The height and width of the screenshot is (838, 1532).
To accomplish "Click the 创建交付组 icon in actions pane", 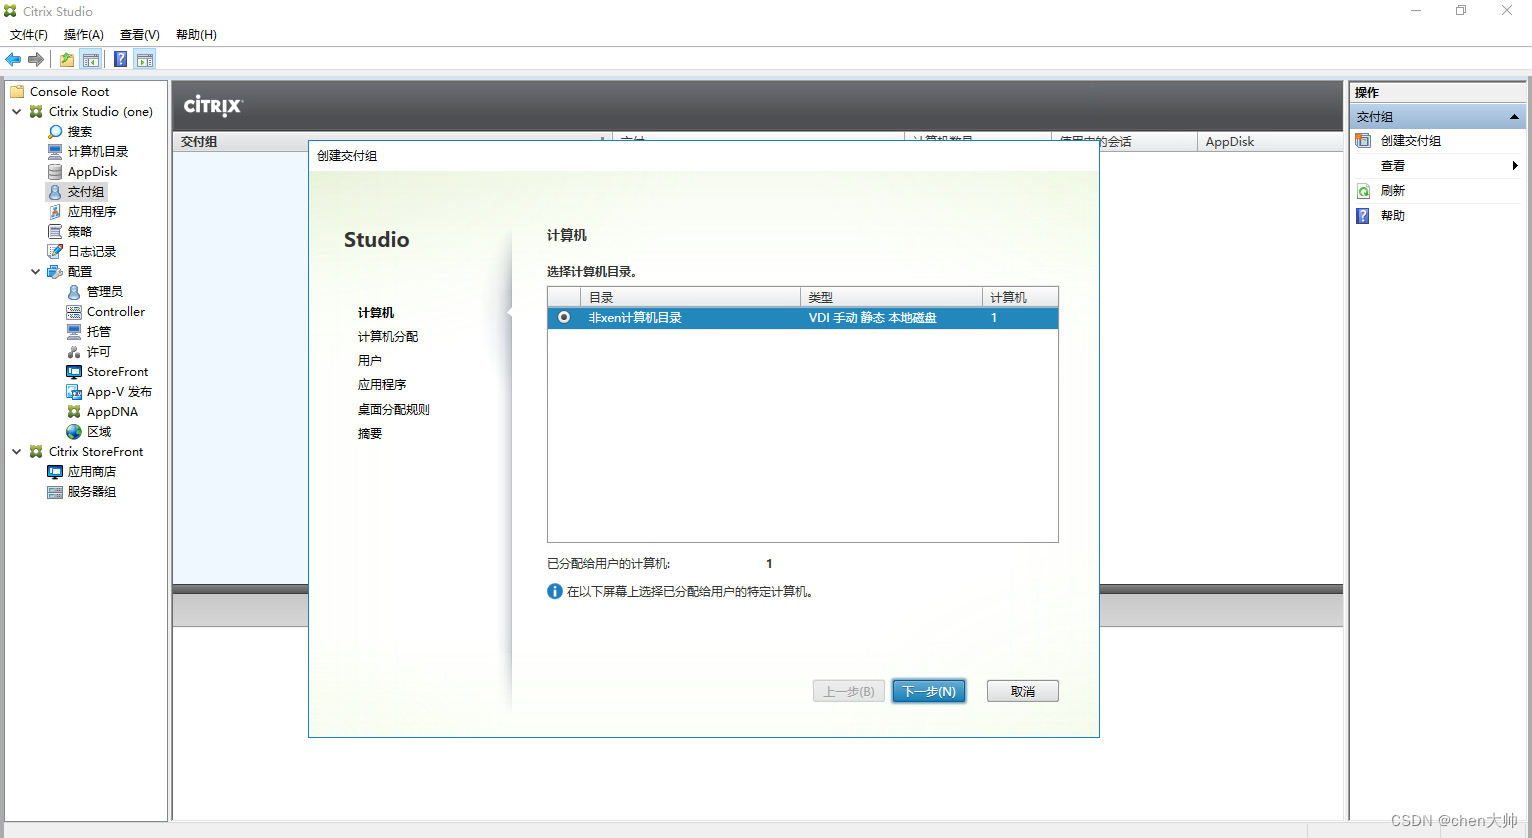I will pos(1363,140).
